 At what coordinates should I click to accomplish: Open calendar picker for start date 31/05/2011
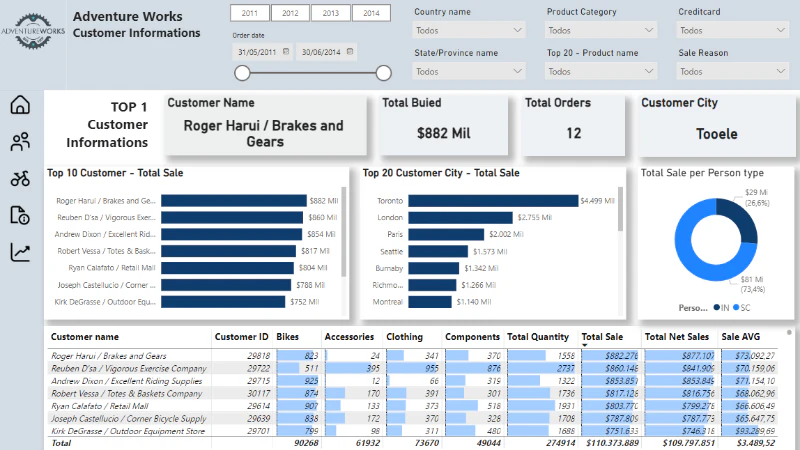pyautogui.click(x=286, y=52)
